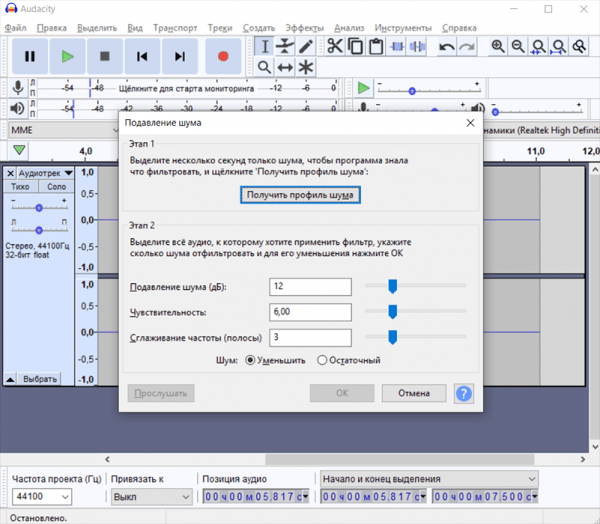Click the Play-at-speed green button
Image resolution: width=600 pixels, height=524 pixels.
point(363,88)
